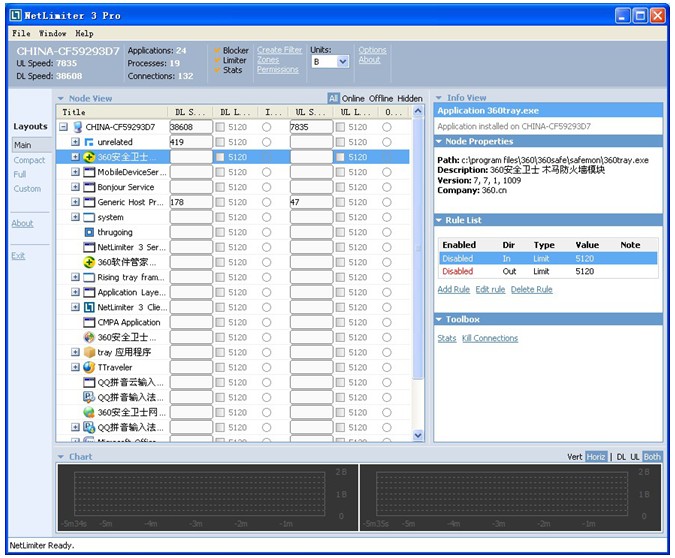Switch chart to Vert orientation
The image size is (675, 558).
[575, 457]
